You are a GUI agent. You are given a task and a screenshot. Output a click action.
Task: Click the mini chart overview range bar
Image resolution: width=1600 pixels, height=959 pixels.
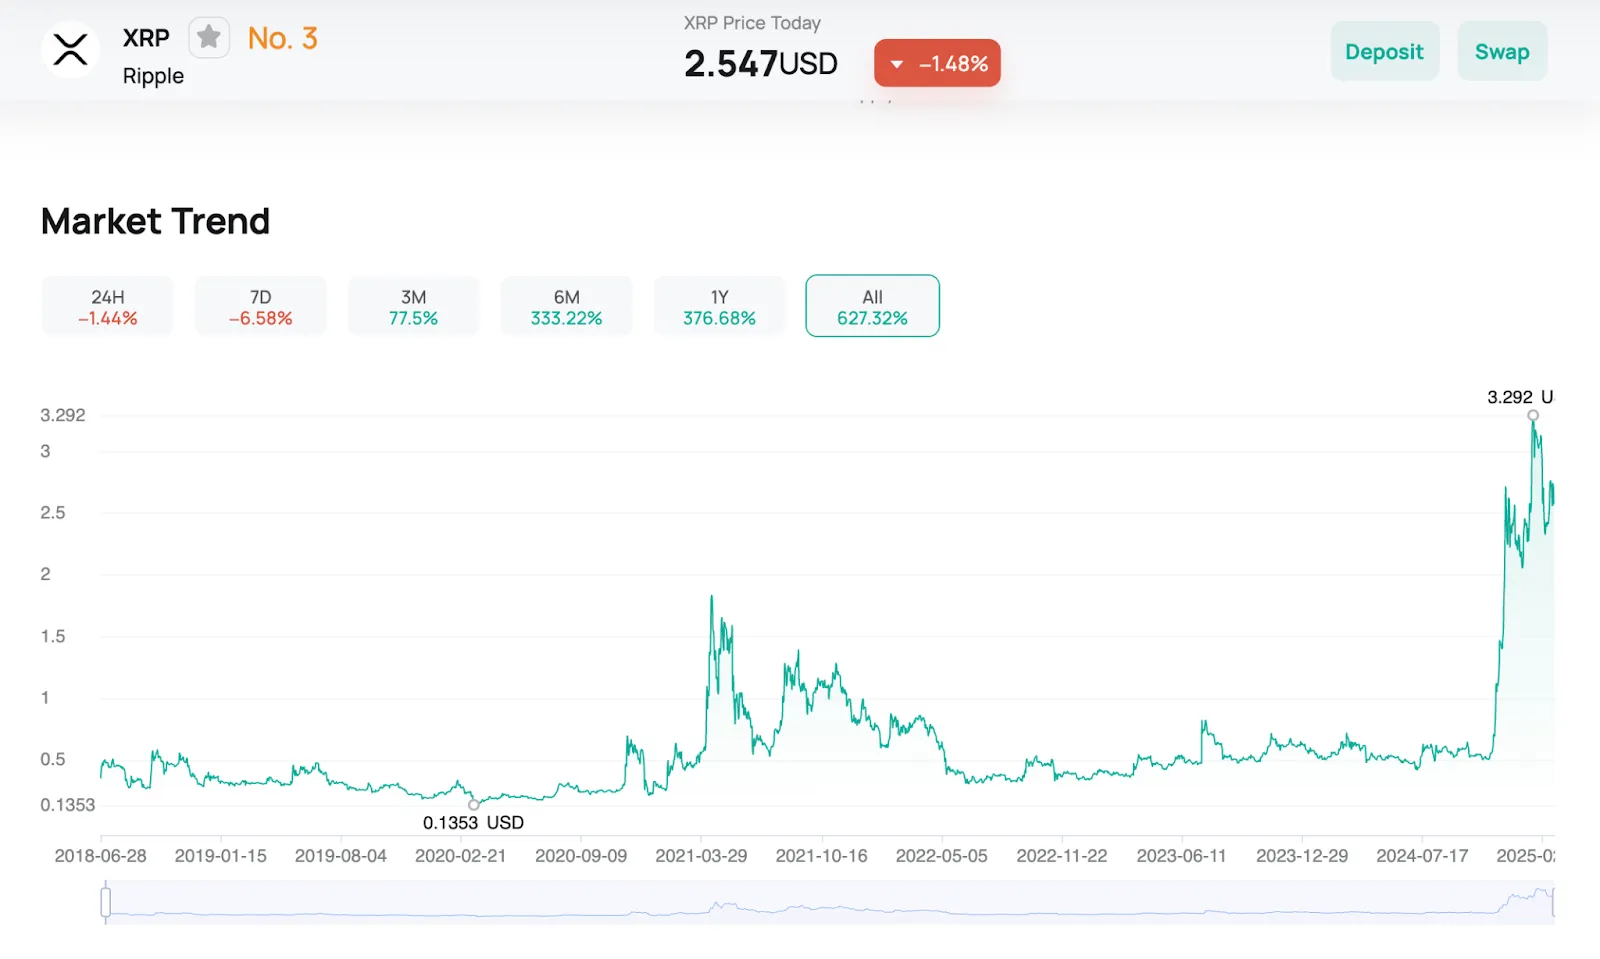[829, 902]
